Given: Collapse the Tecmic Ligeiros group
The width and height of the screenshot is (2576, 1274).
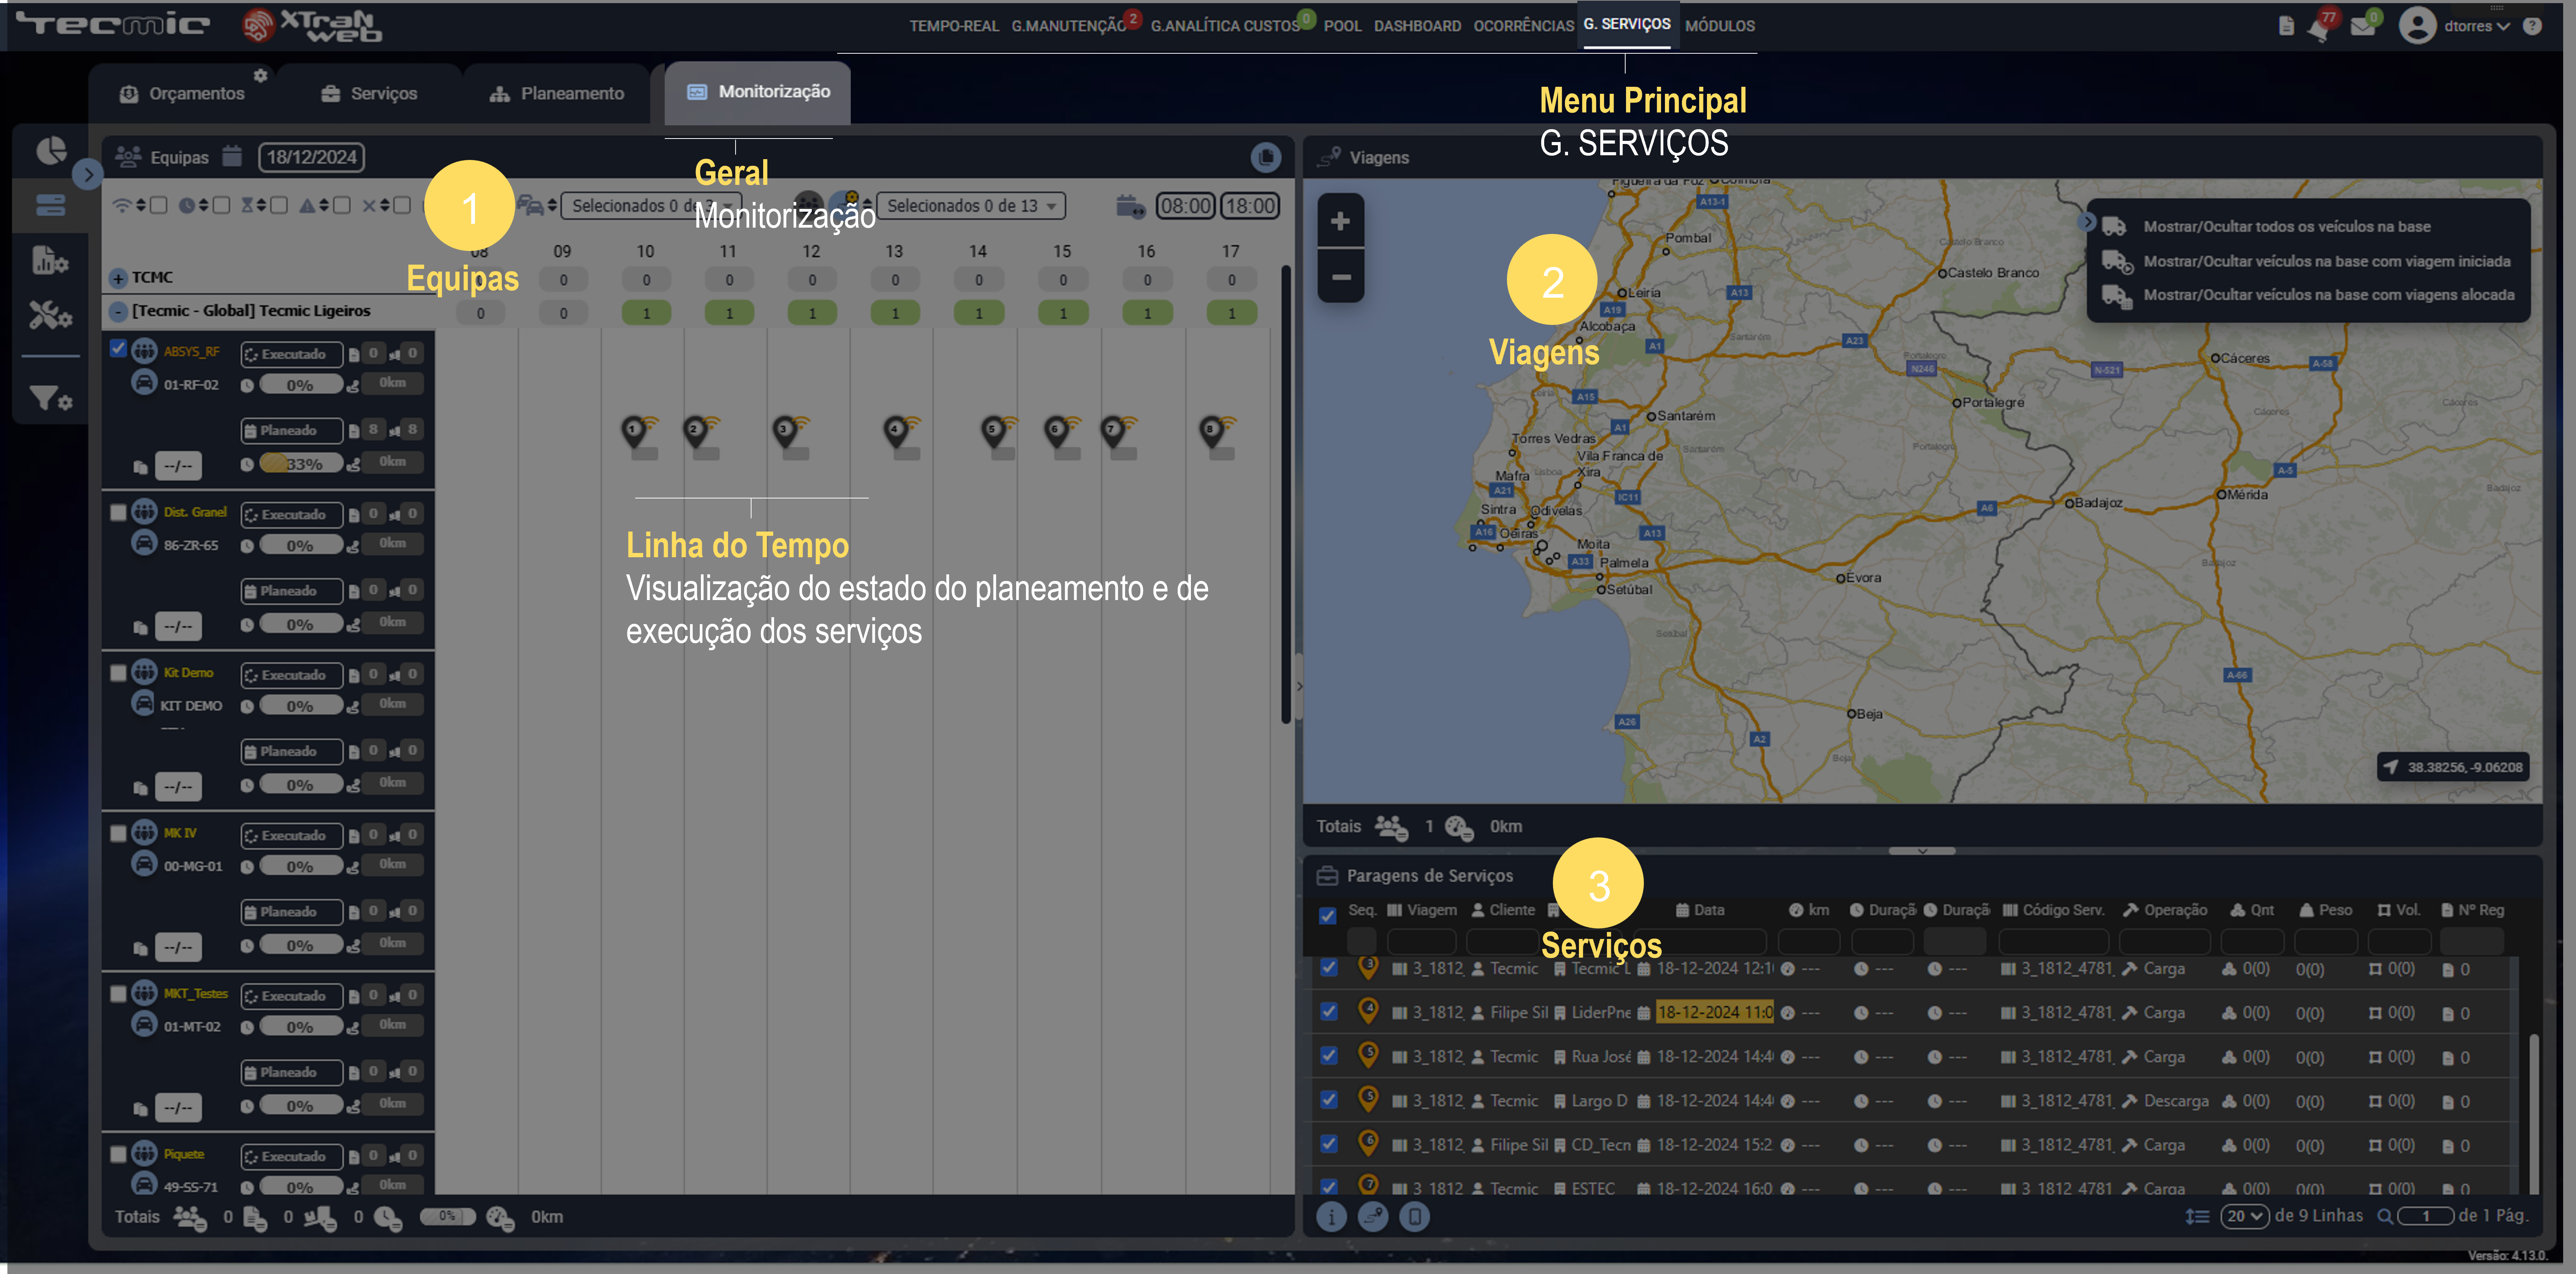Looking at the screenshot, I should point(118,312).
